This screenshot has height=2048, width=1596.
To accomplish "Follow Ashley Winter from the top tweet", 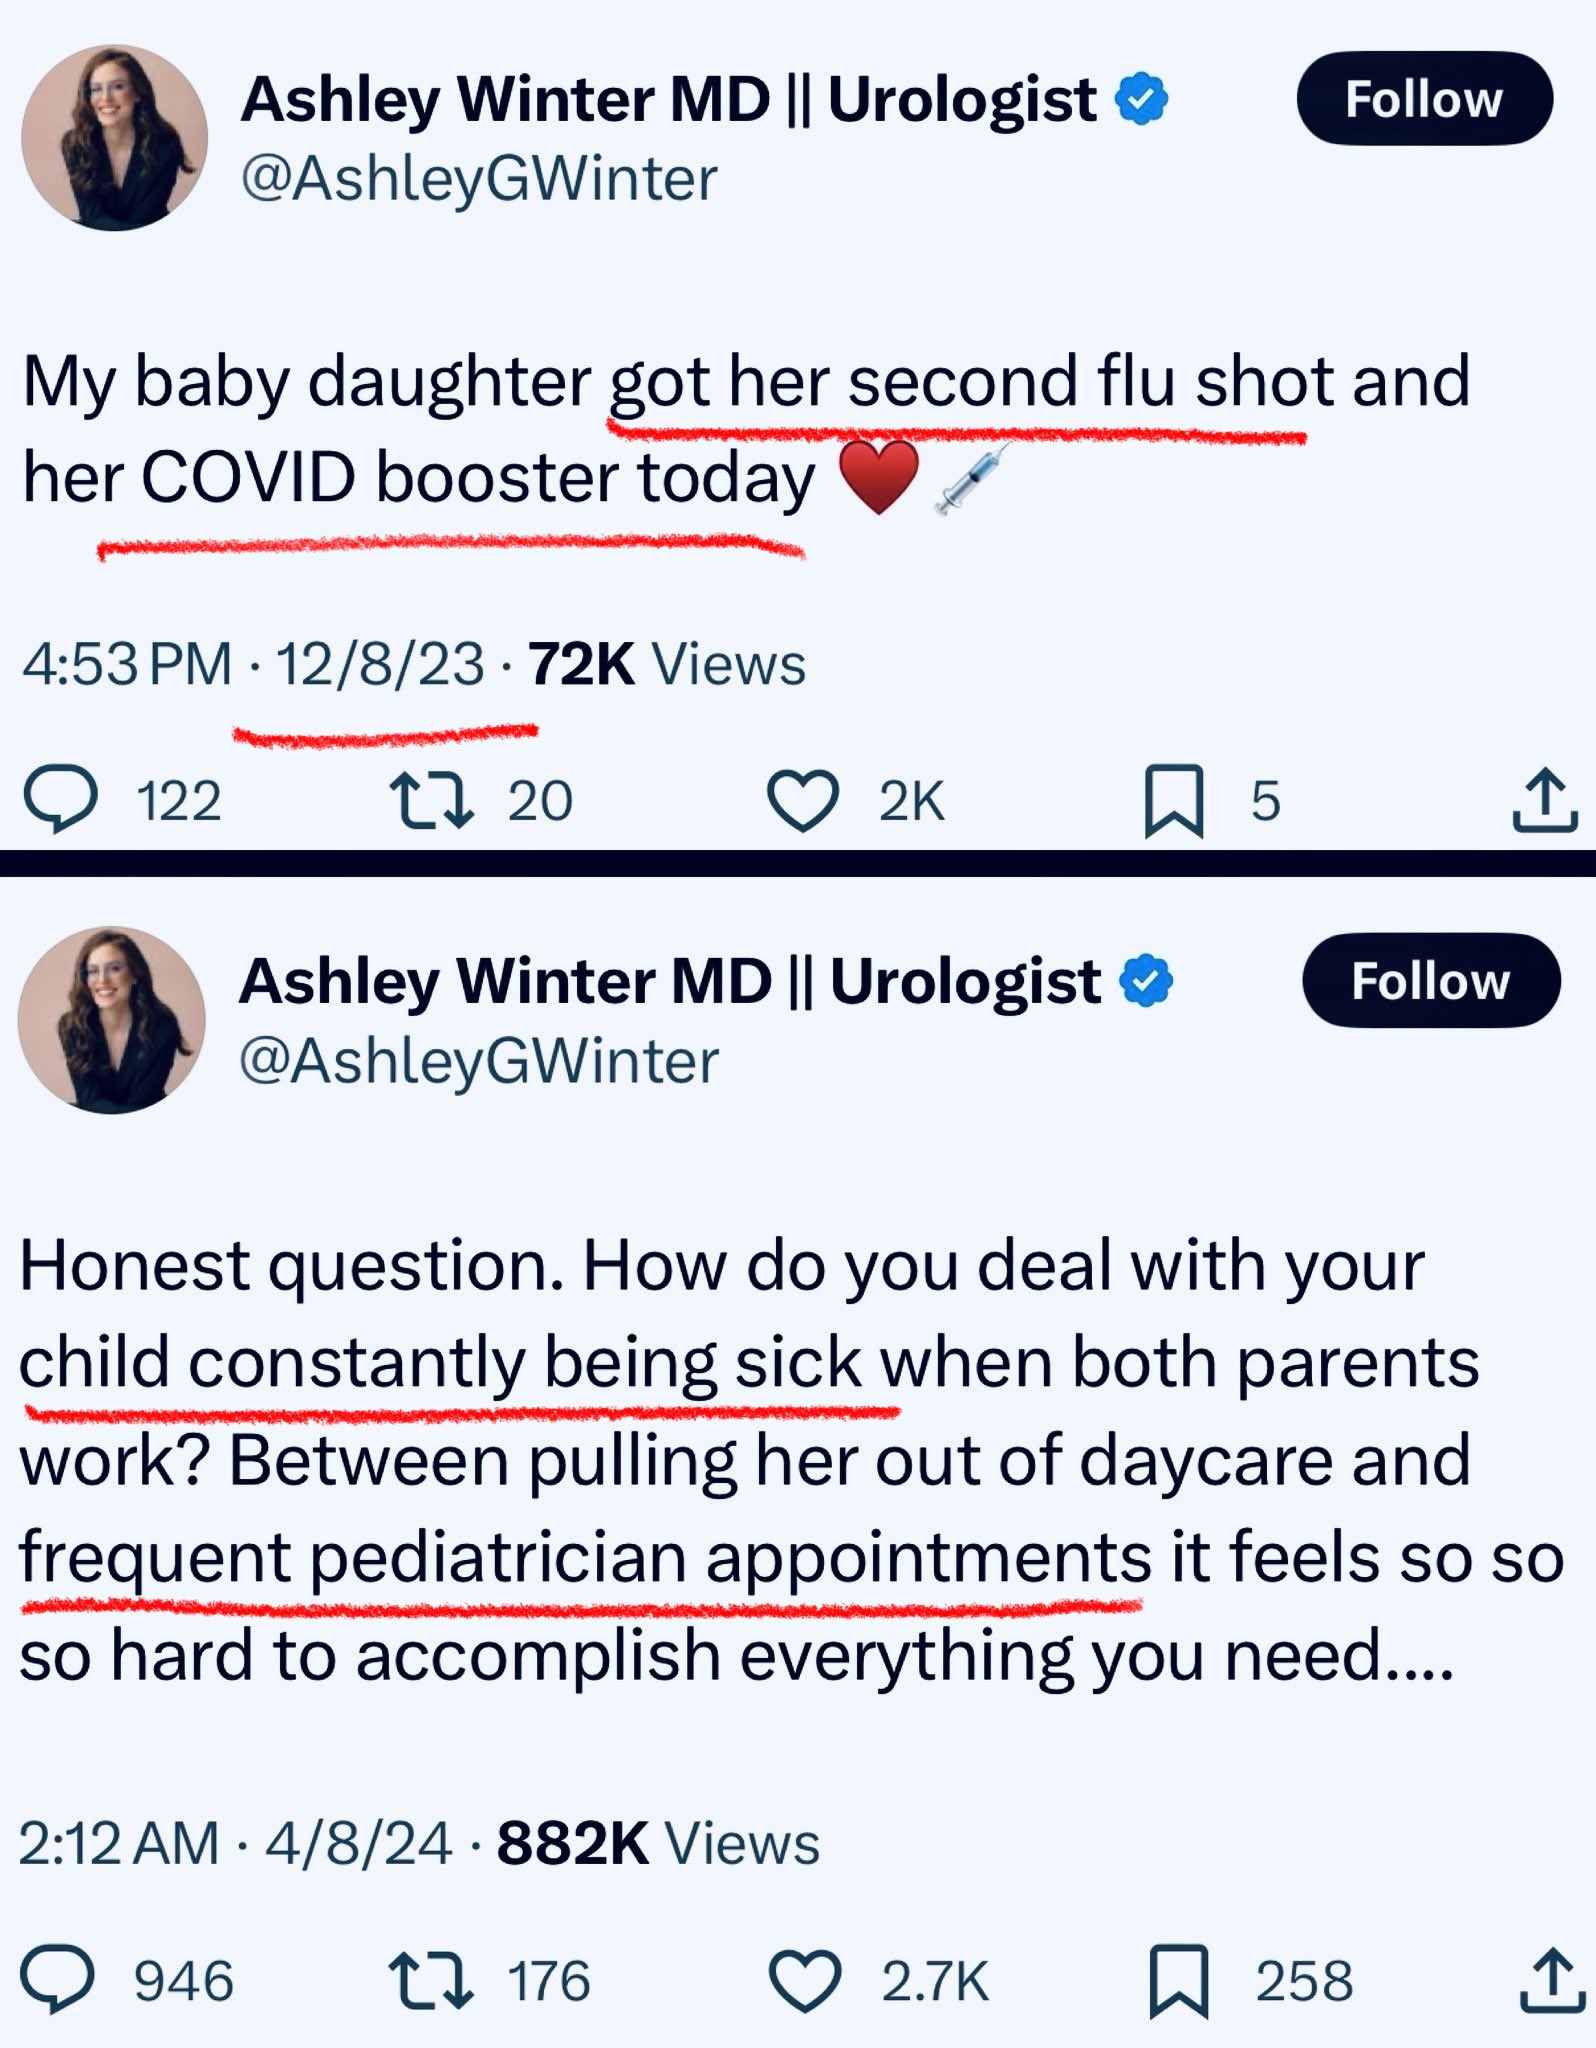I will tap(1424, 99).
